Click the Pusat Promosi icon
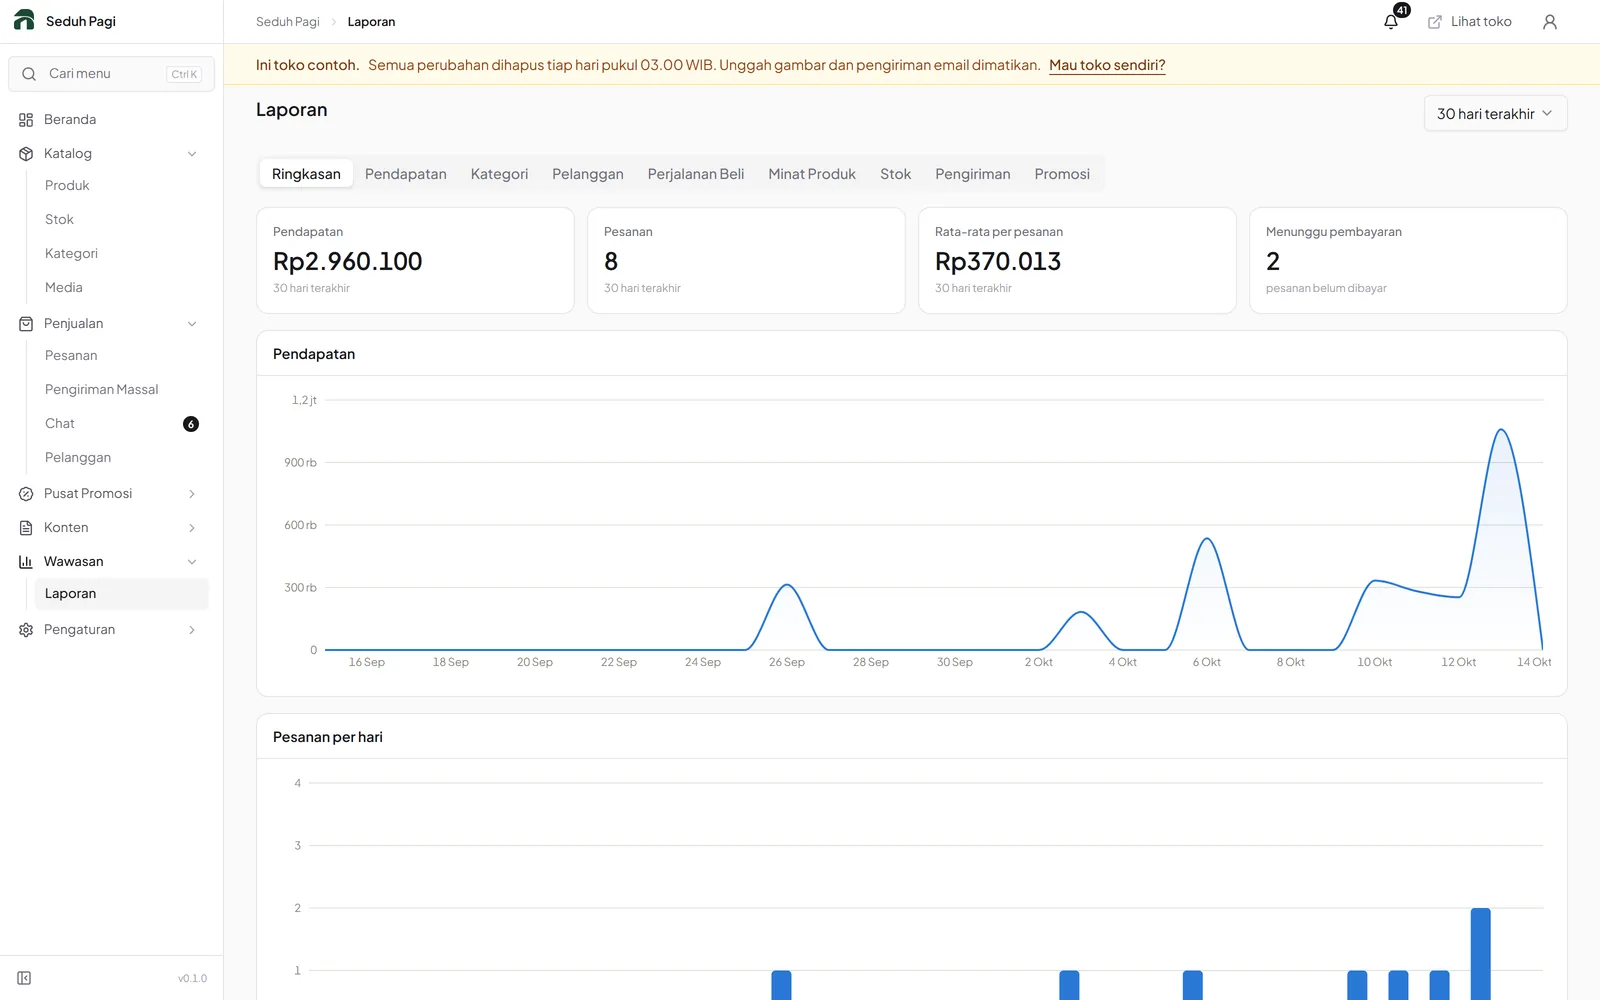This screenshot has height=1000, width=1600. click(26, 494)
